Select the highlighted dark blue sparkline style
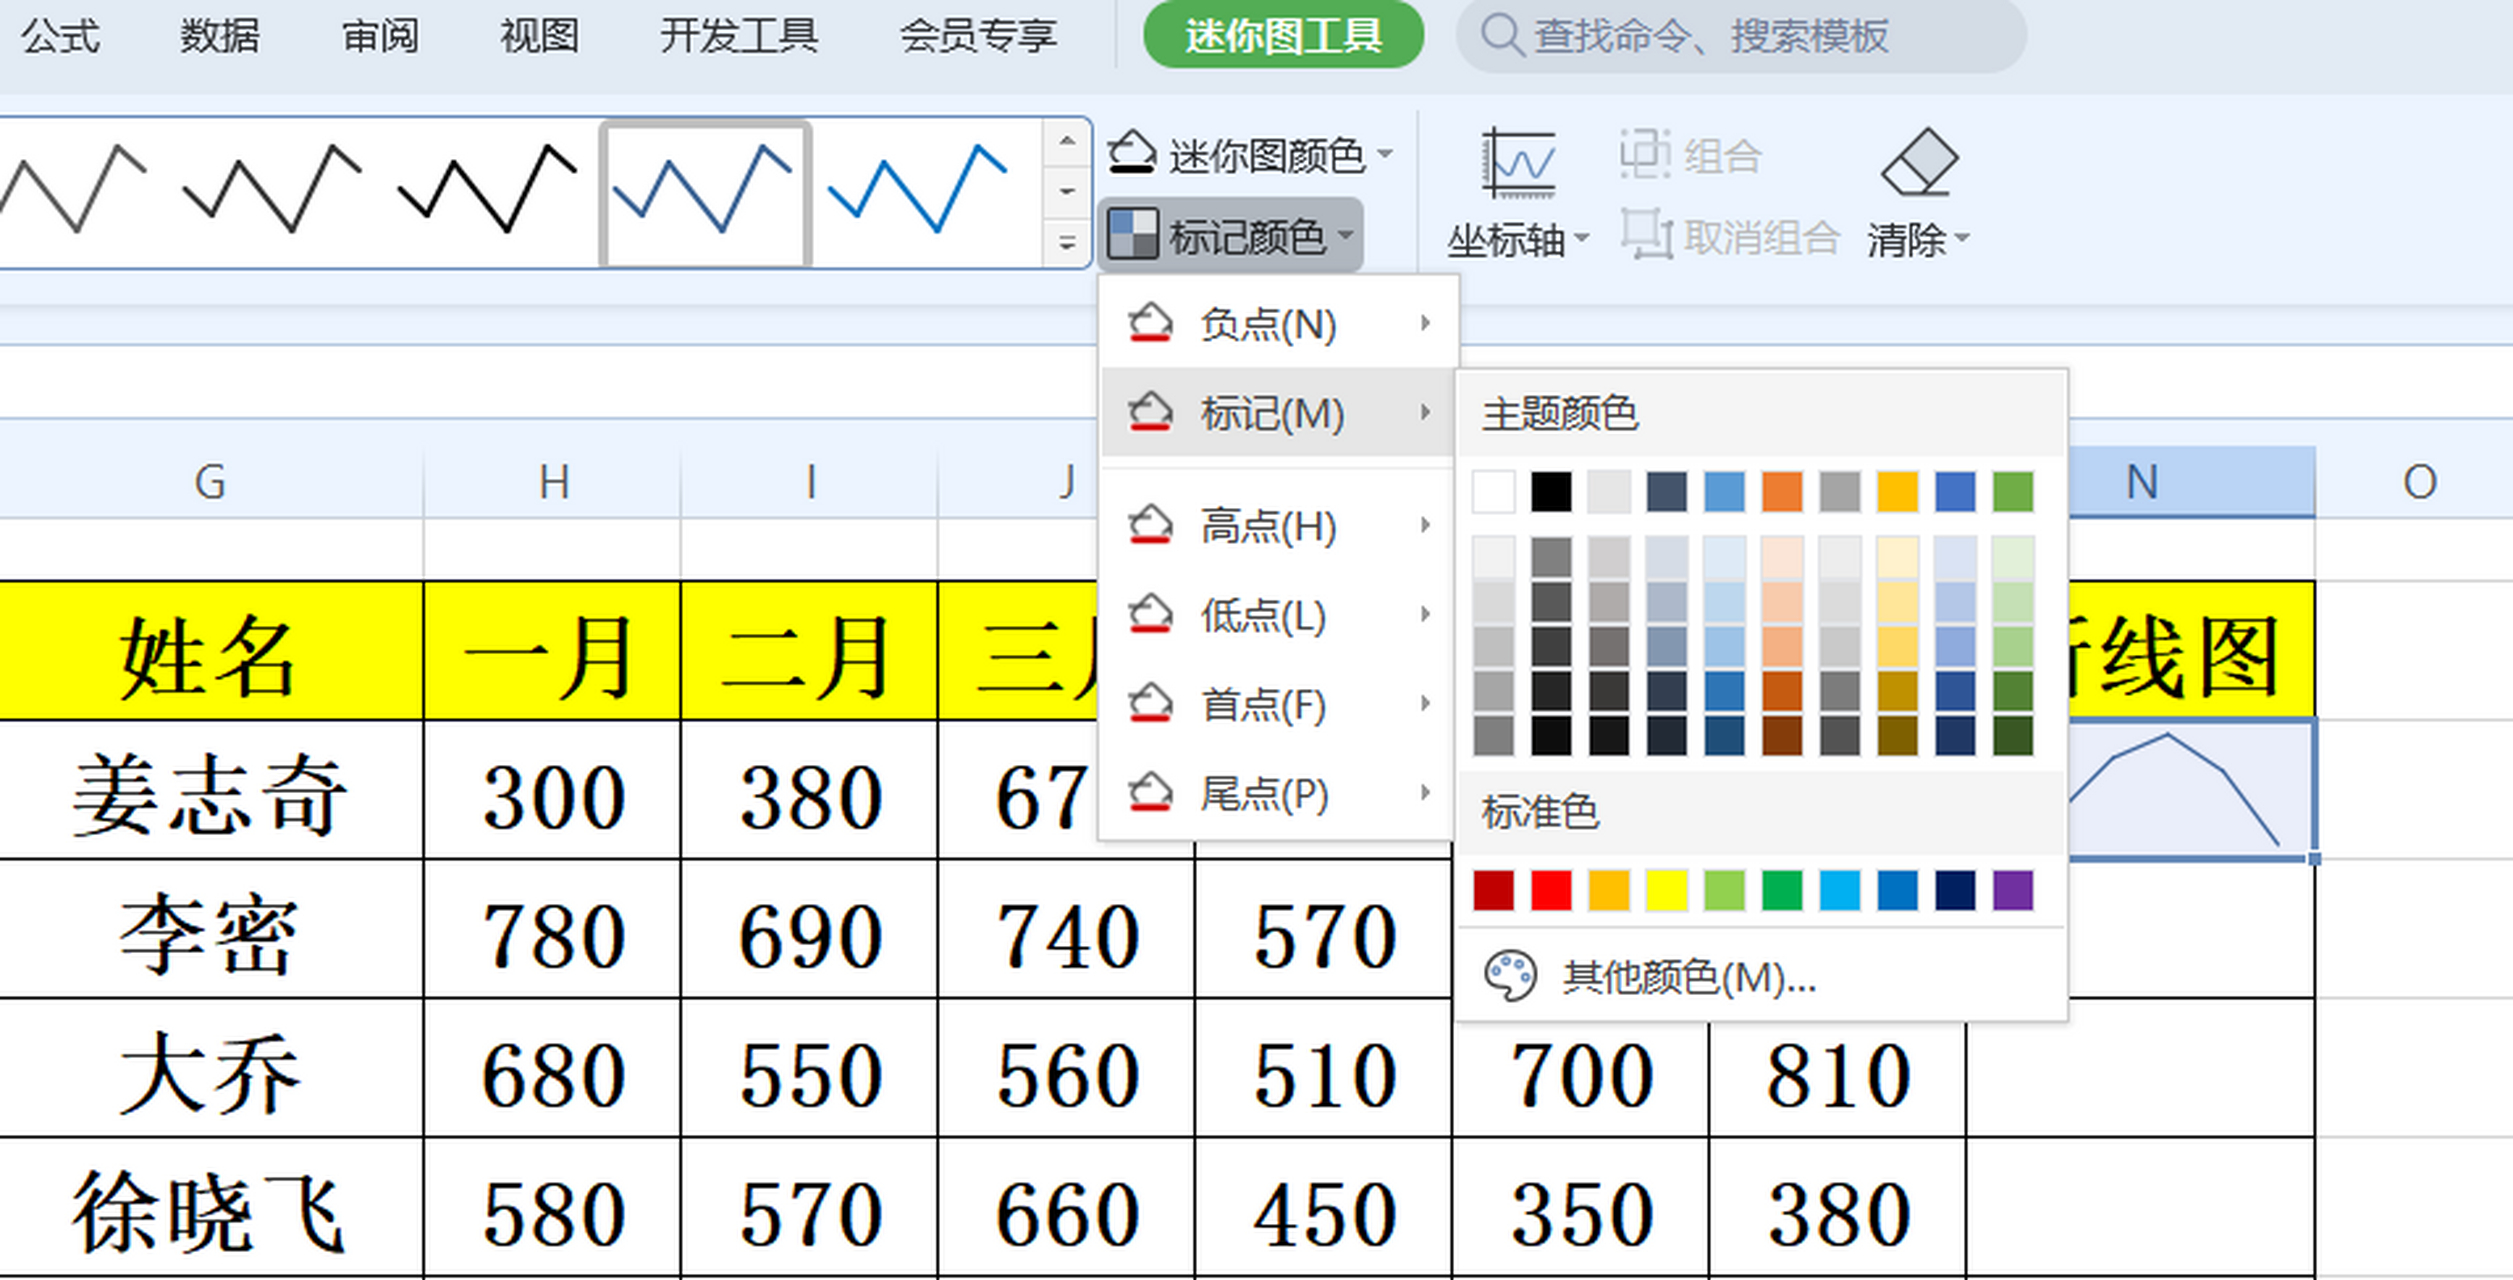The image size is (2513, 1280). [704, 192]
